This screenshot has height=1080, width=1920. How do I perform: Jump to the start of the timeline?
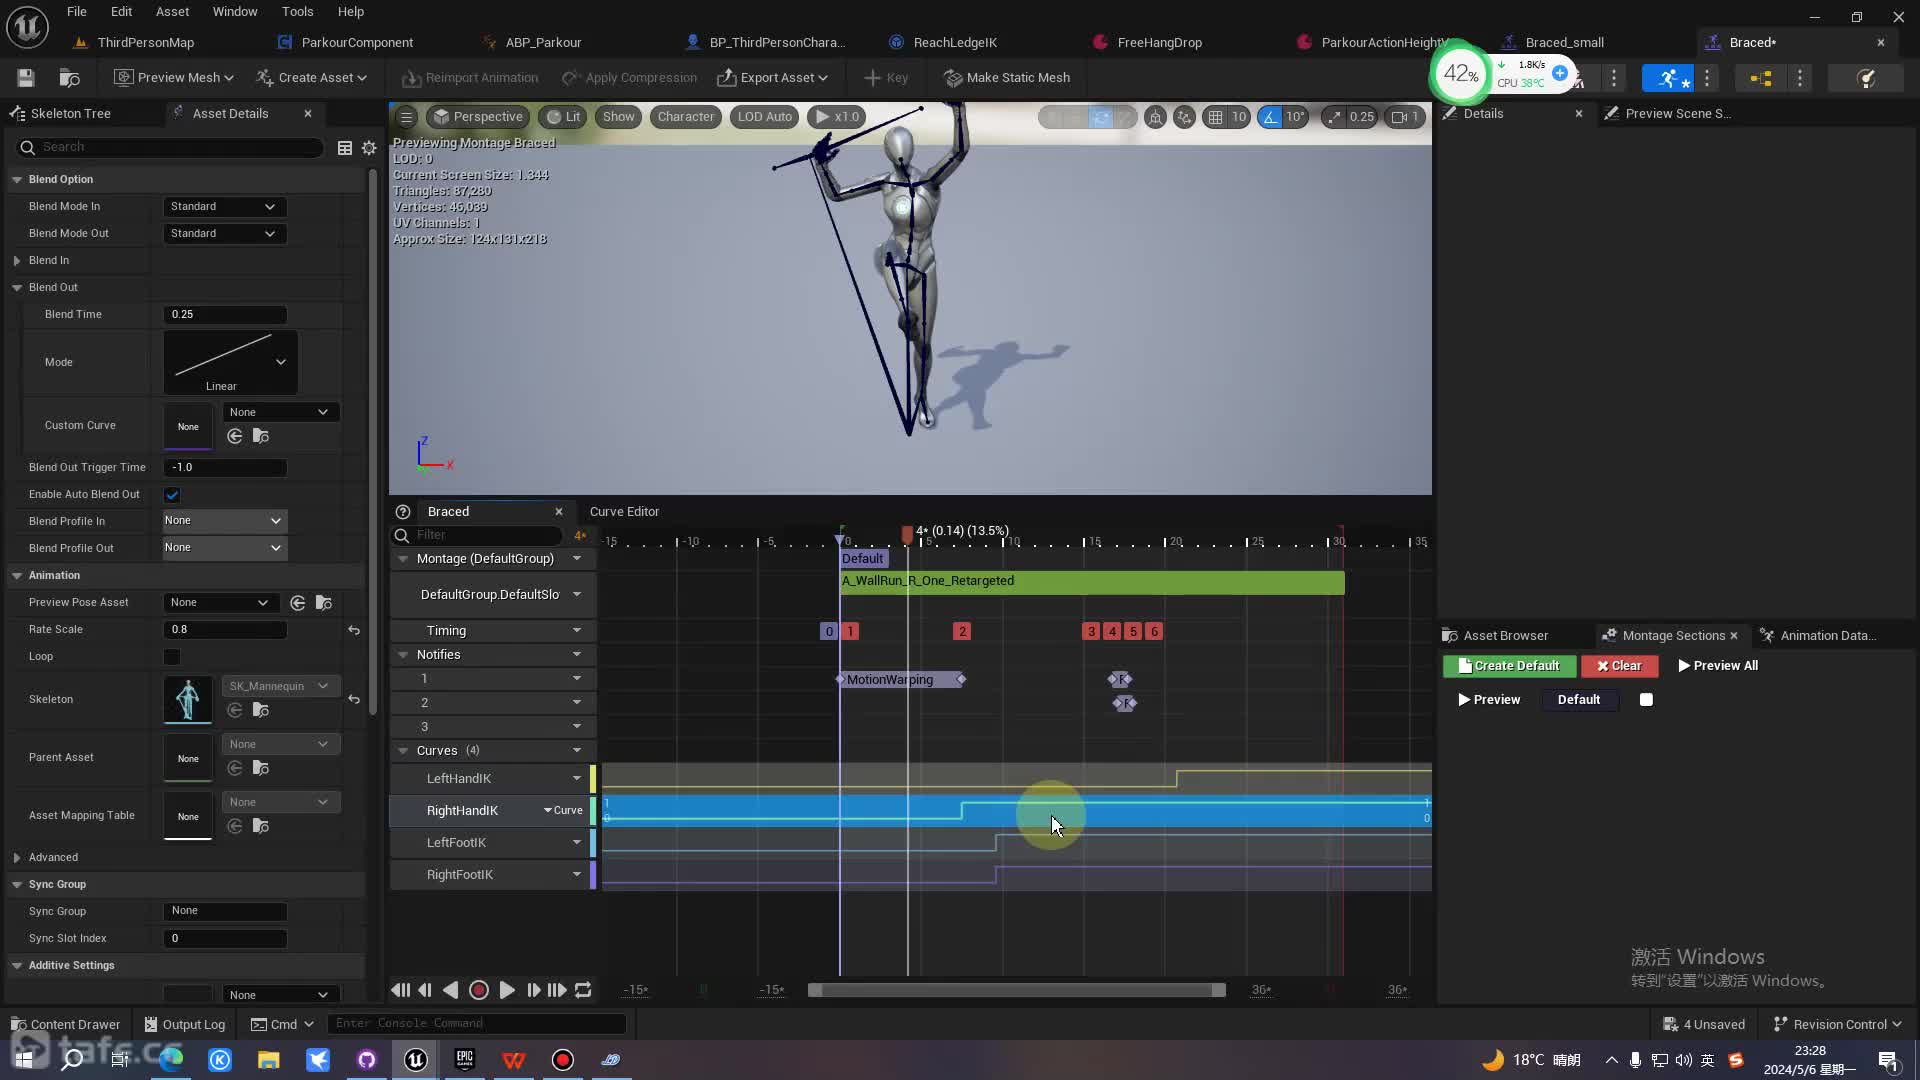tap(400, 990)
